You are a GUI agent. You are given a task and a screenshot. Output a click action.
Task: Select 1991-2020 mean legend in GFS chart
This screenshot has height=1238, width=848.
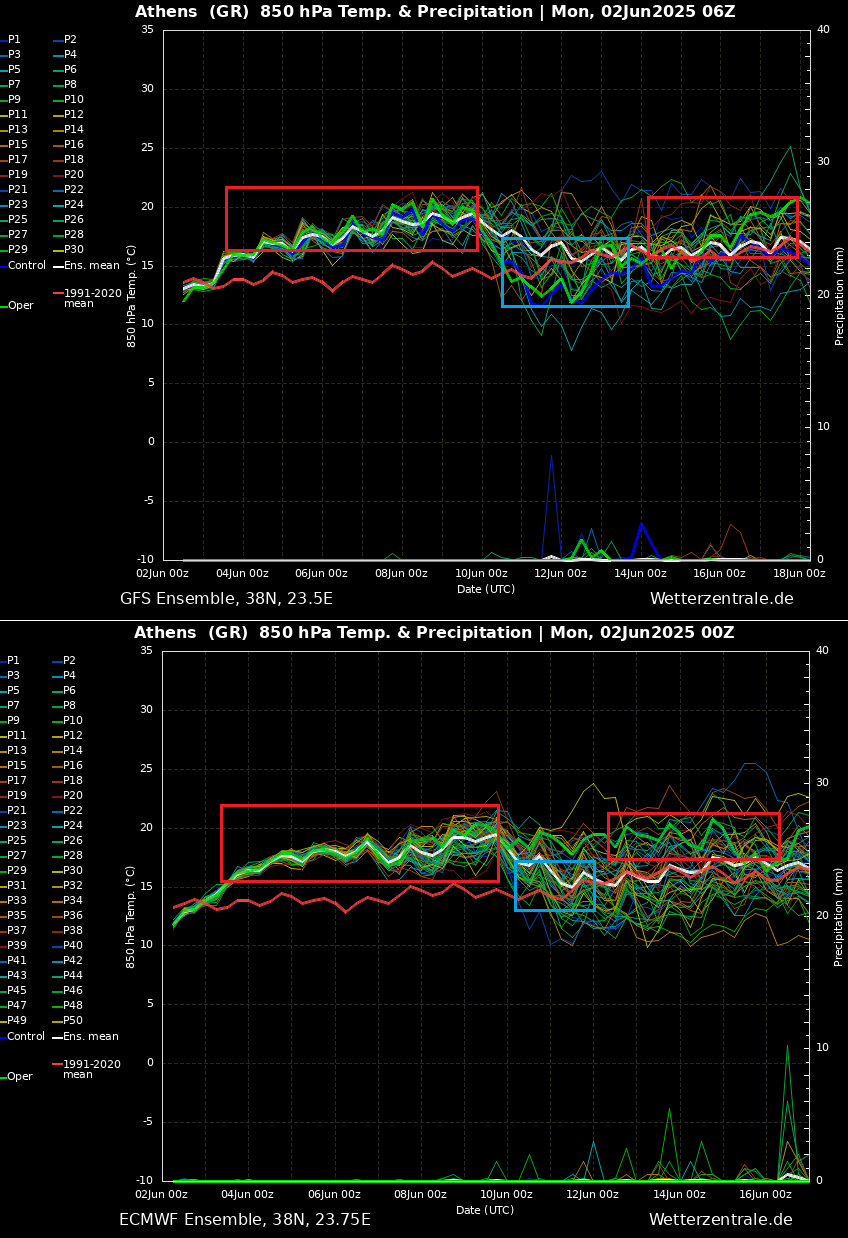tap(92, 298)
